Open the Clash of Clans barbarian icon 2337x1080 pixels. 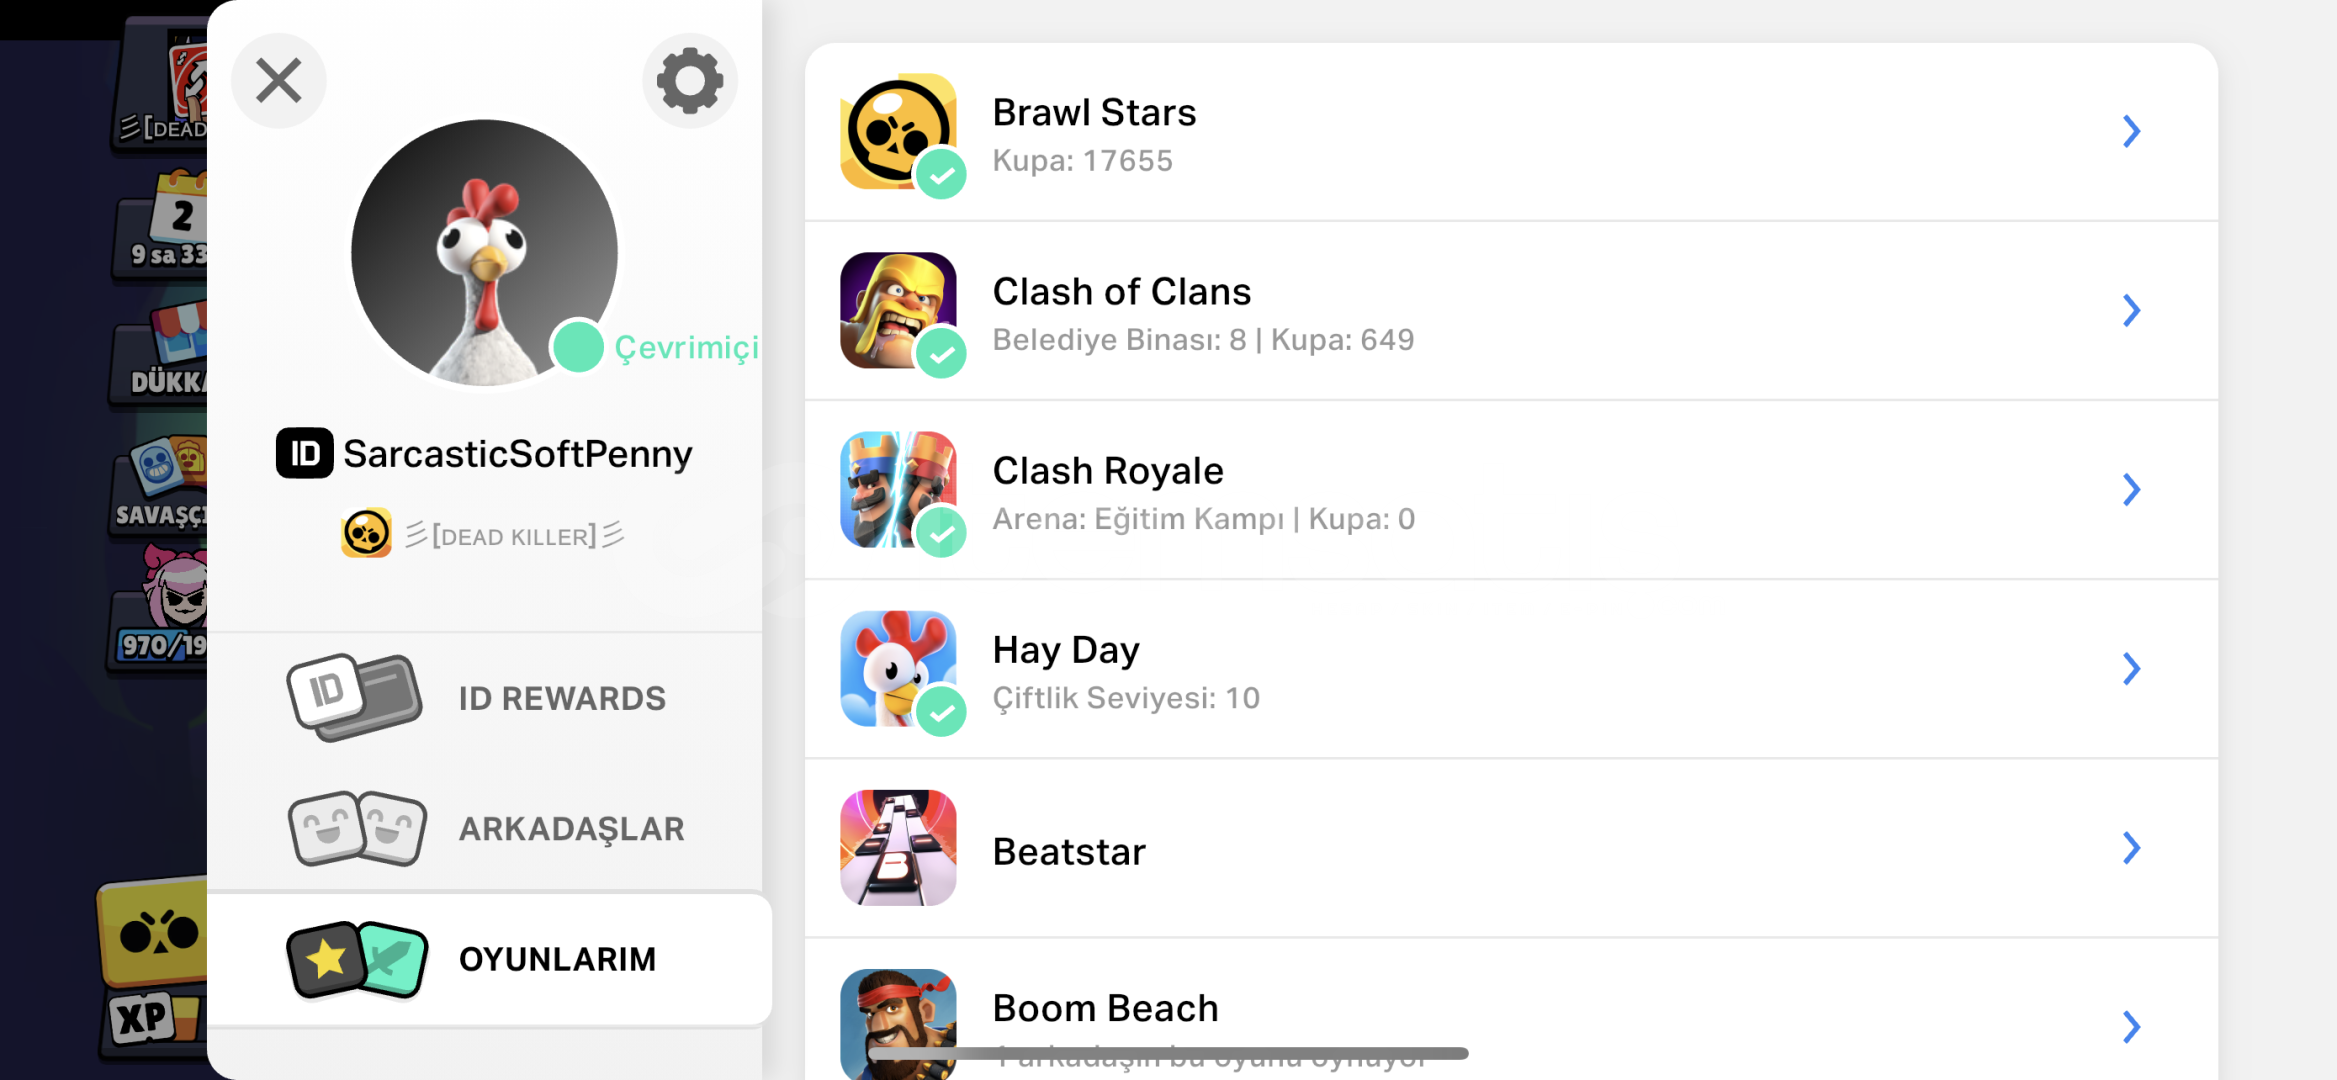pos(898,310)
